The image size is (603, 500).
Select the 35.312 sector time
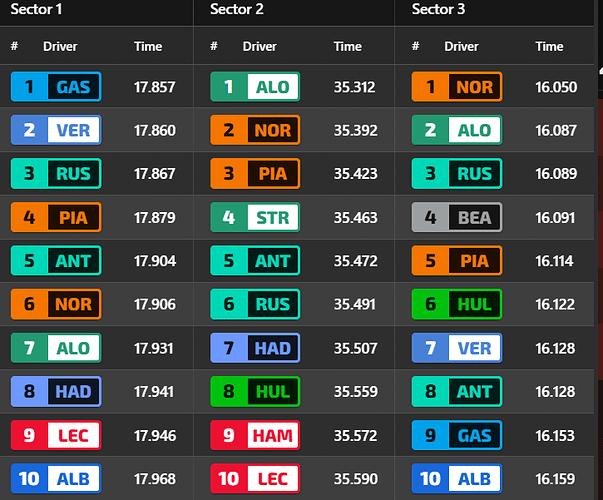click(x=354, y=87)
